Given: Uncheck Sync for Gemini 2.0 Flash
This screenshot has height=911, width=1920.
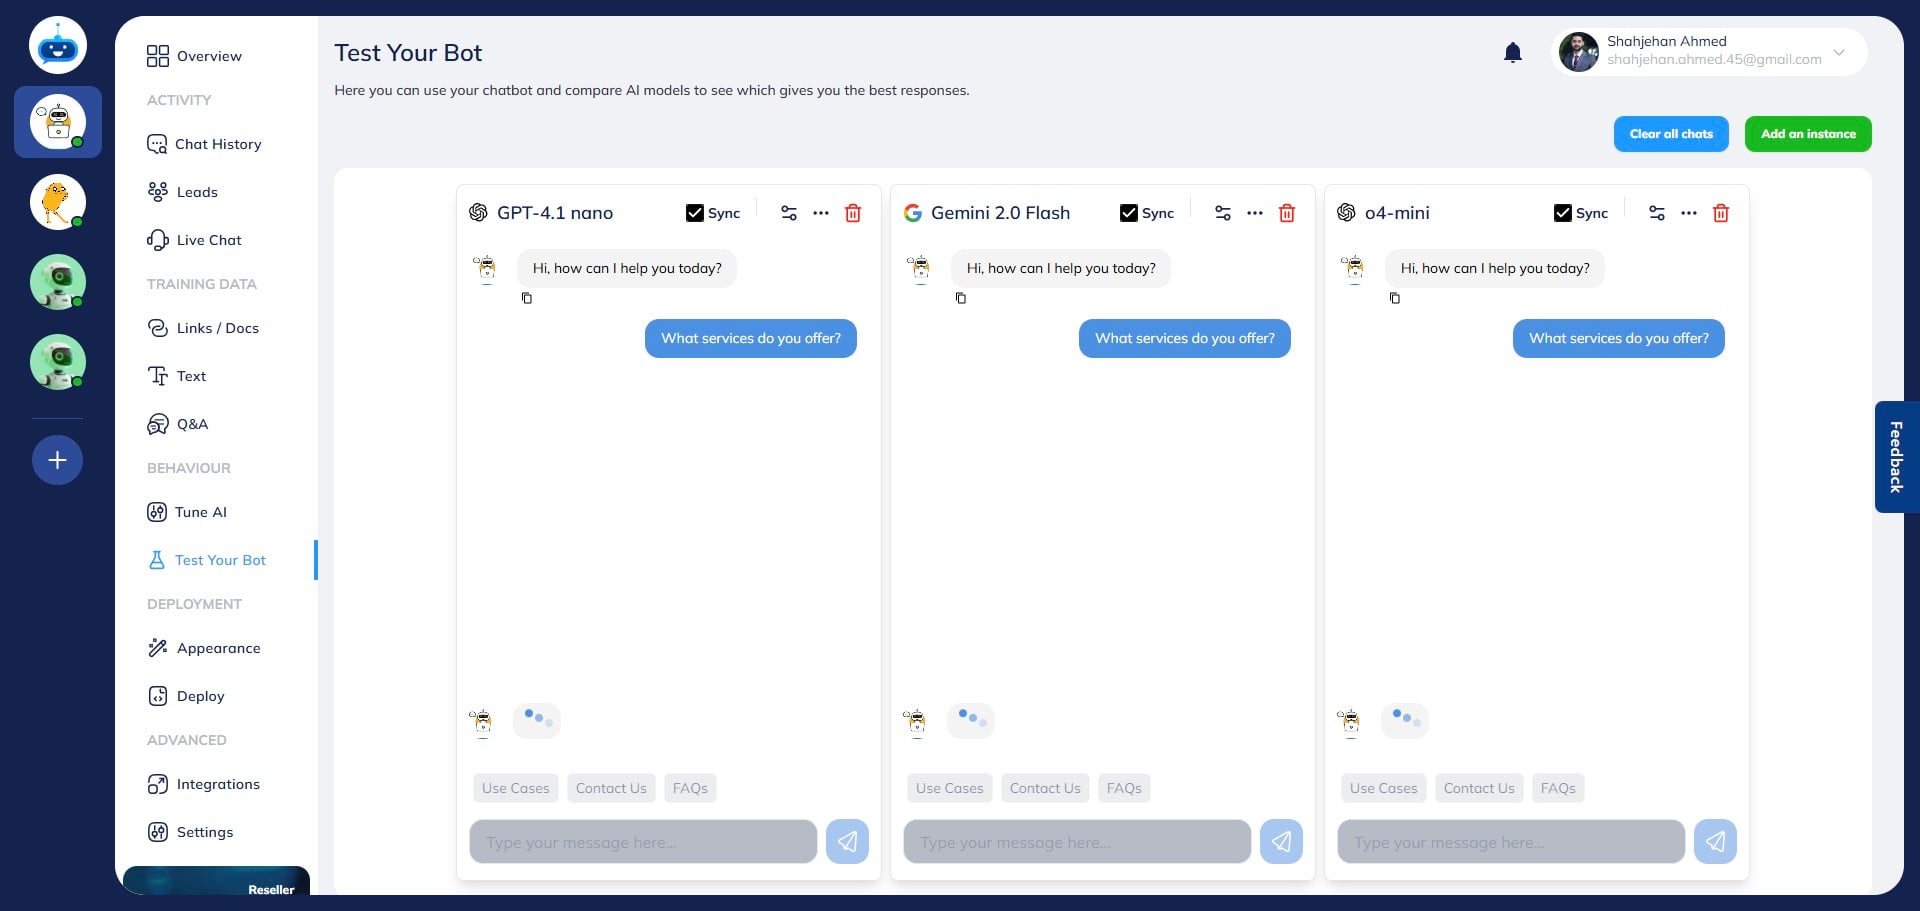Looking at the screenshot, I should pos(1129,213).
